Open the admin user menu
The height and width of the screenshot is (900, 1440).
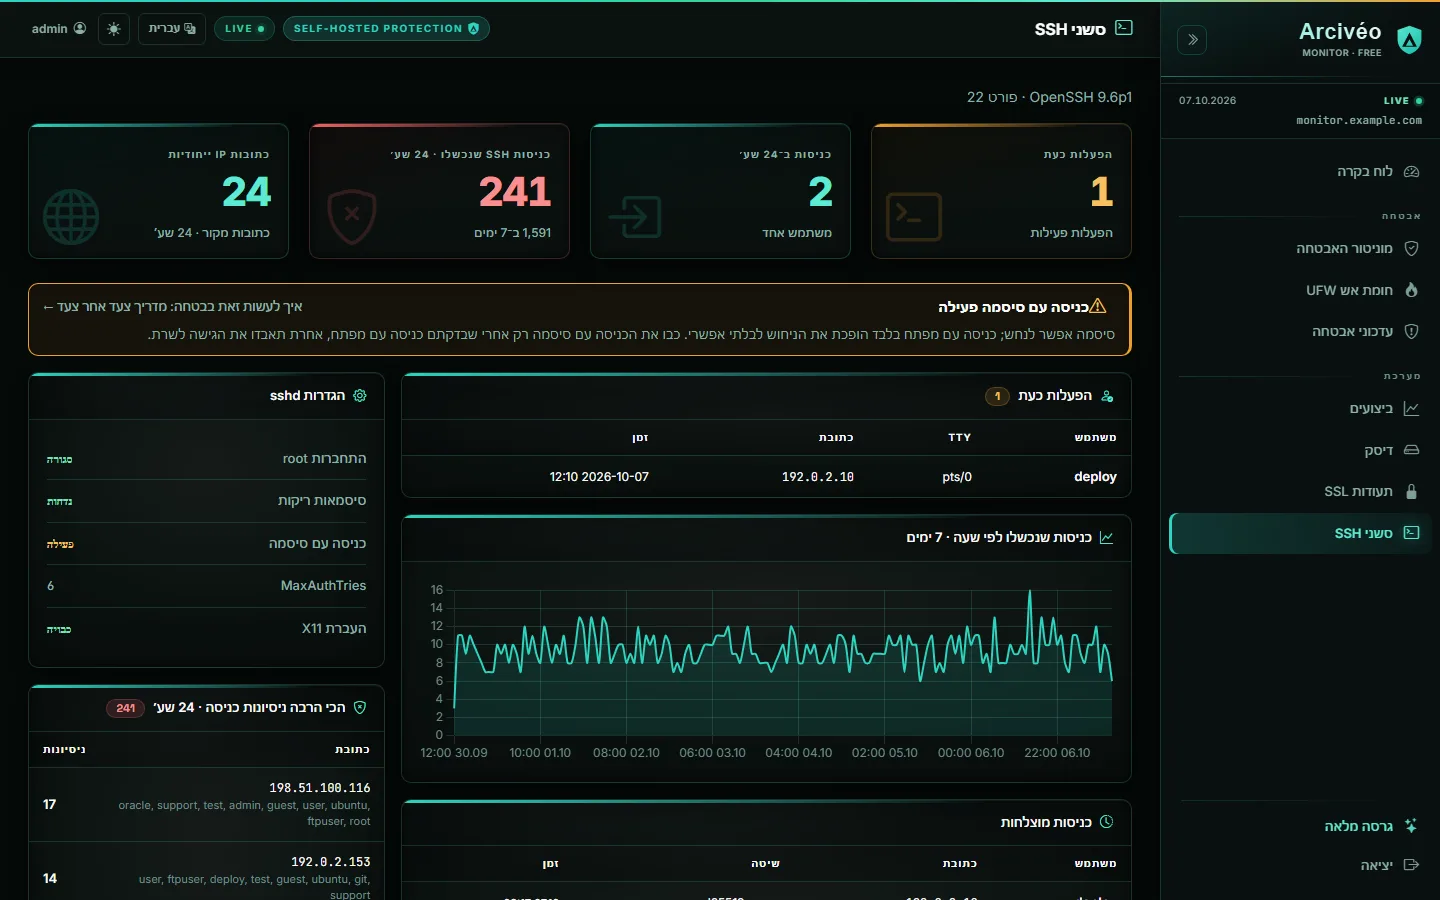[x=58, y=29]
